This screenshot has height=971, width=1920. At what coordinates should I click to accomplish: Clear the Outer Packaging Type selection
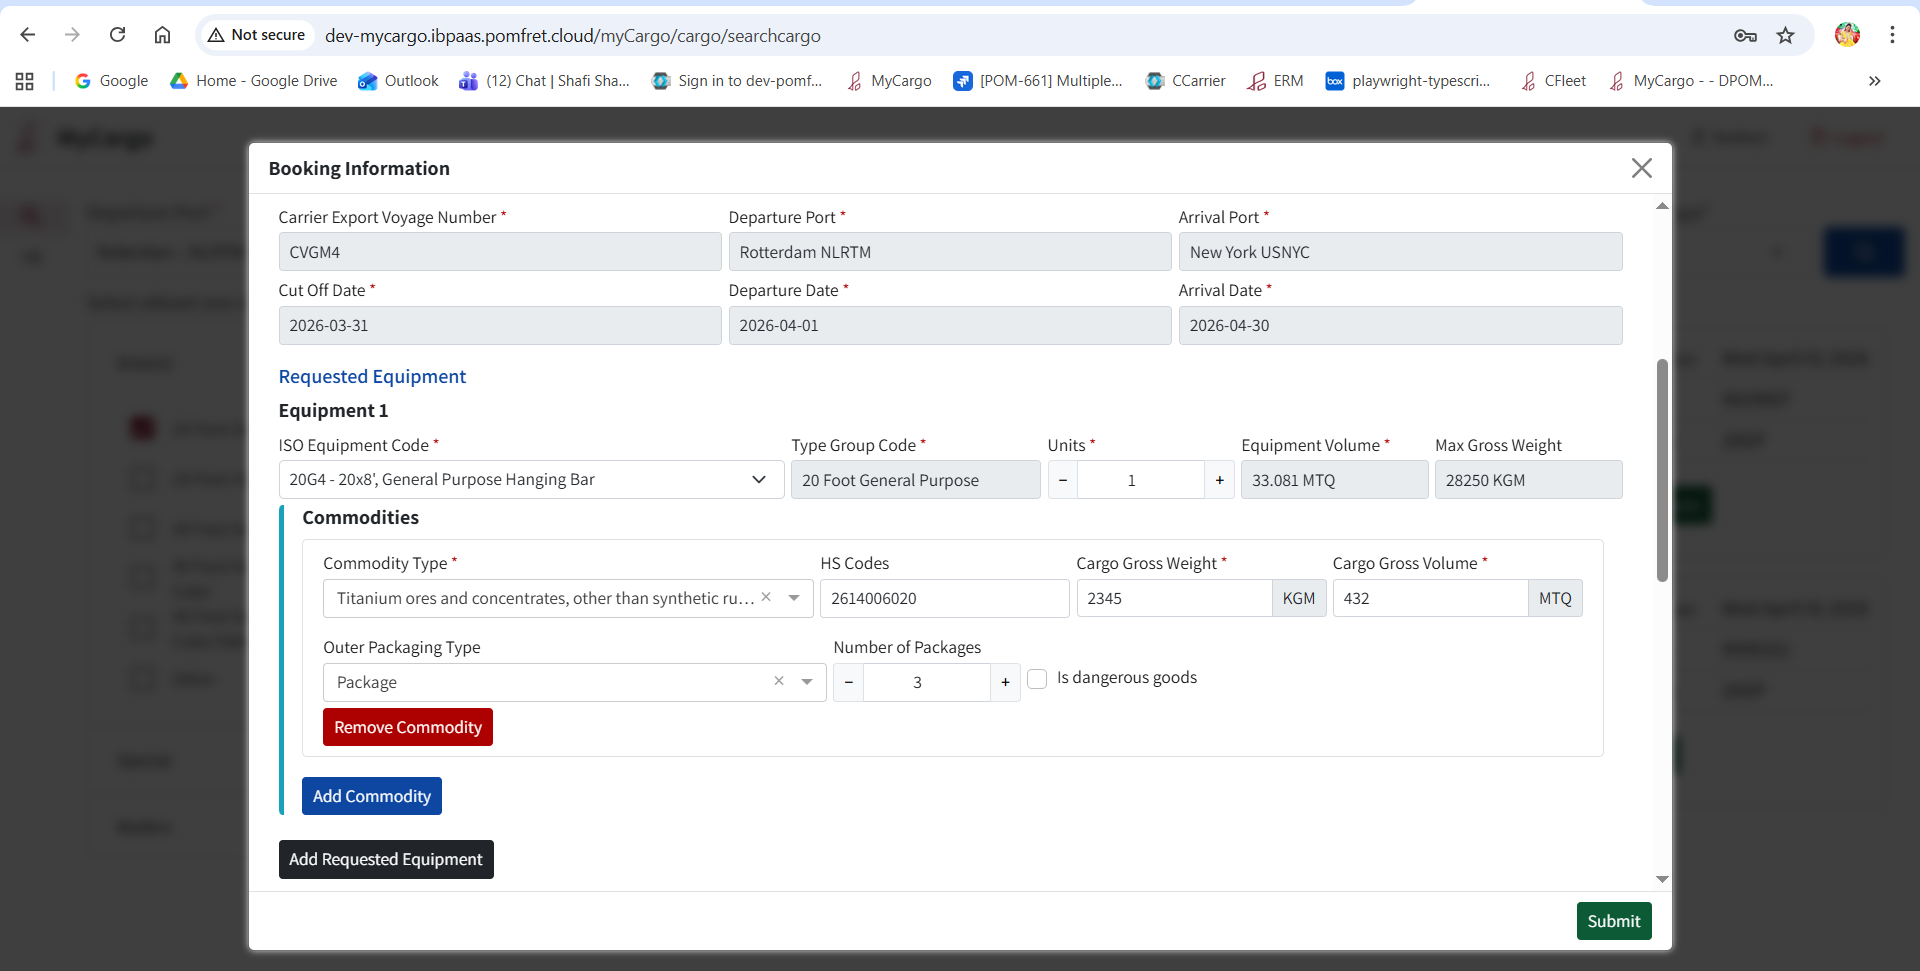779,681
